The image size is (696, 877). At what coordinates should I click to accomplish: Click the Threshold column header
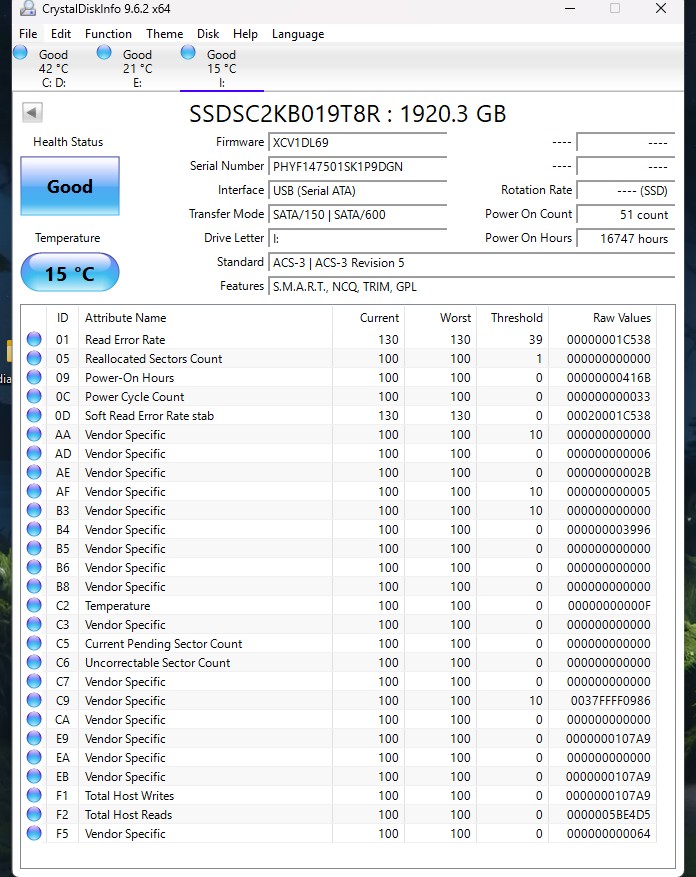pyautogui.click(x=512, y=318)
